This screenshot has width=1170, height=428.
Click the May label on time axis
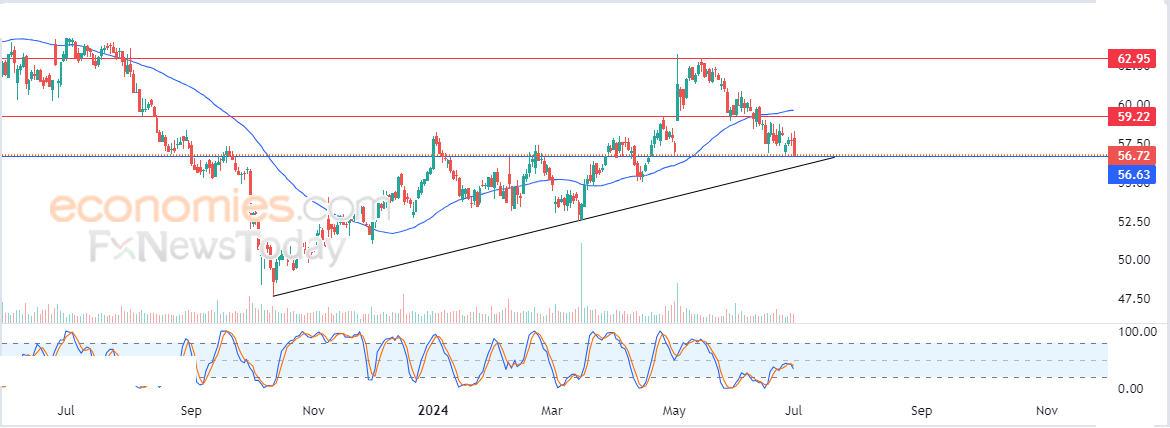(675, 411)
